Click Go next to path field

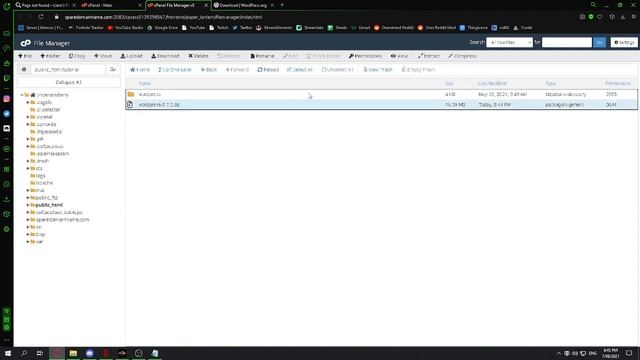point(113,69)
